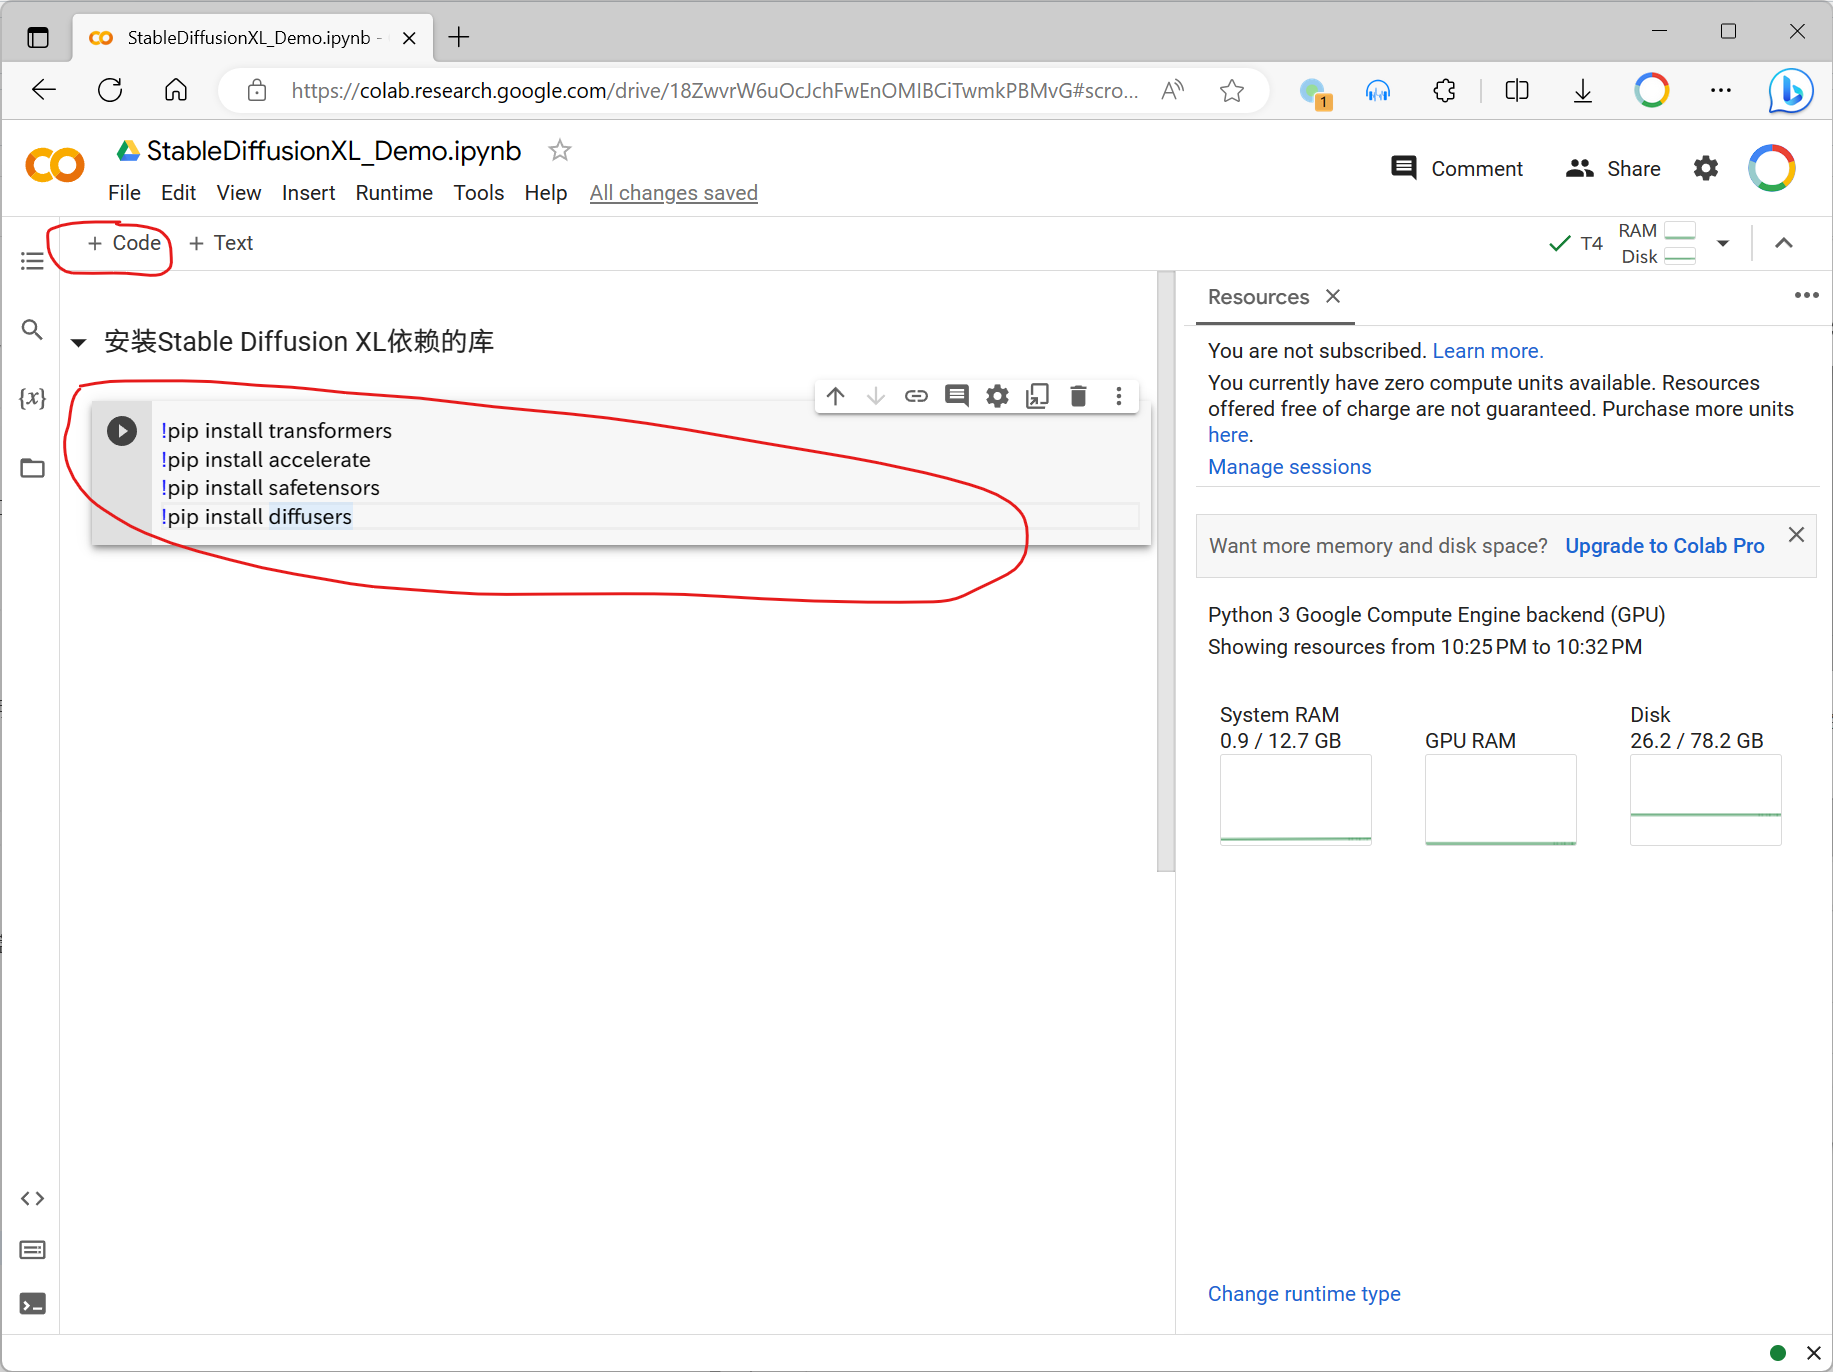Image resolution: width=1833 pixels, height=1372 pixels.
Task: Add page to favorites star icon
Action: pyautogui.click(x=1232, y=91)
